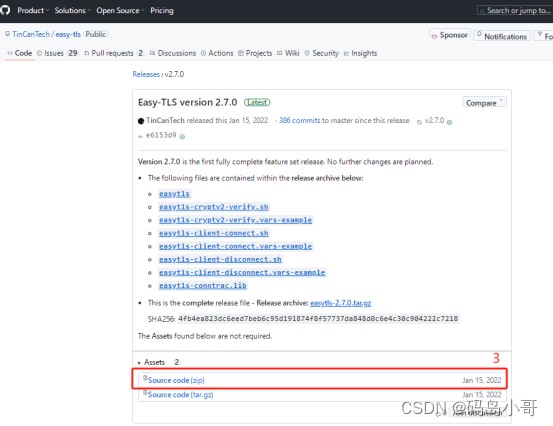Switch to the Issues tab
553x426 pixels.
tap(57, 53)
